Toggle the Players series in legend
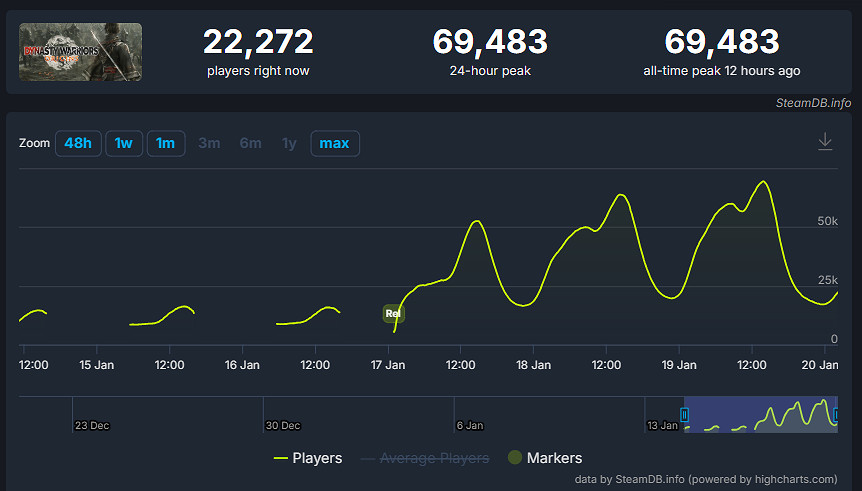This screenshot has height=491, width=862. tap(308, 458)
